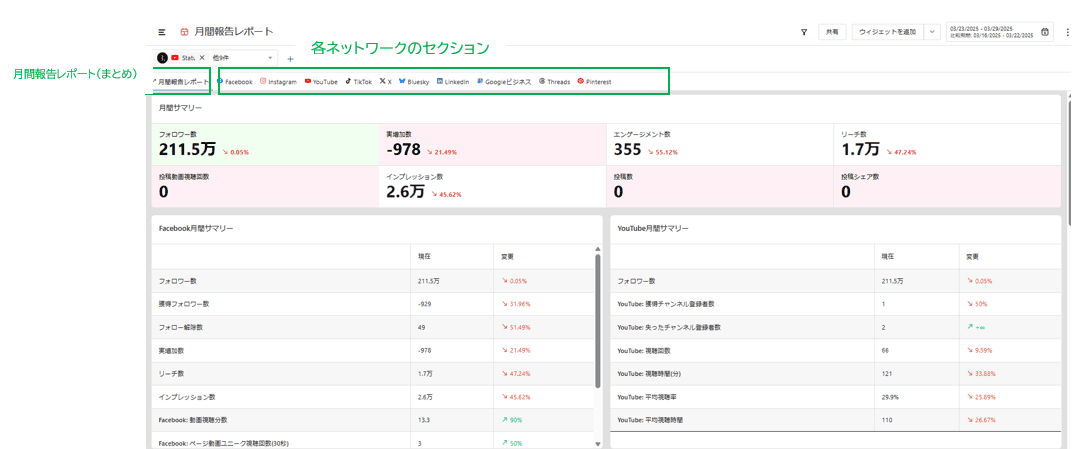Expand the profile selector dropdown

(x=270, y=58)
